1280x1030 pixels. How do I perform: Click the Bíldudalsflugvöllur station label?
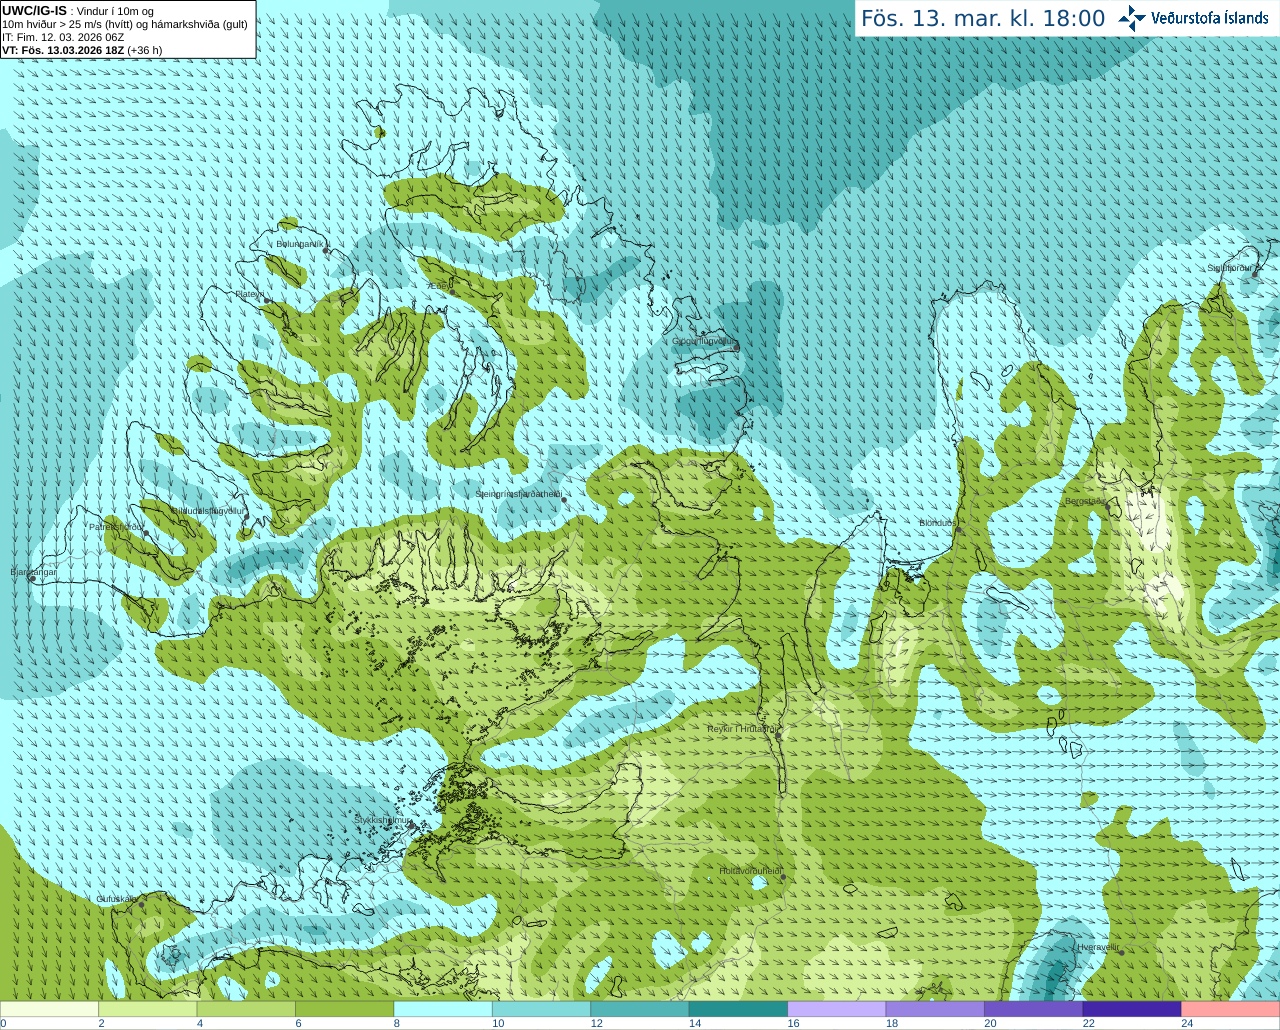tap(208, 510)
